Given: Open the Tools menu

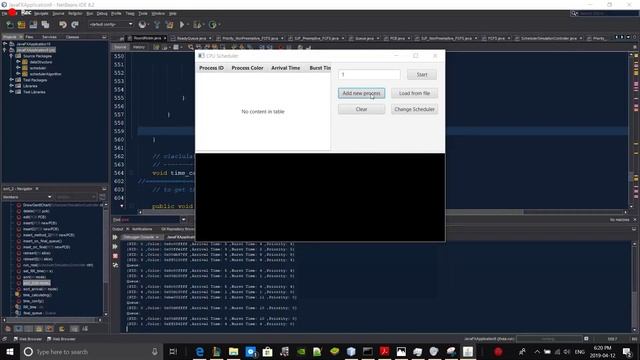Looking at the screenshot, I should (x=143, y=13).
